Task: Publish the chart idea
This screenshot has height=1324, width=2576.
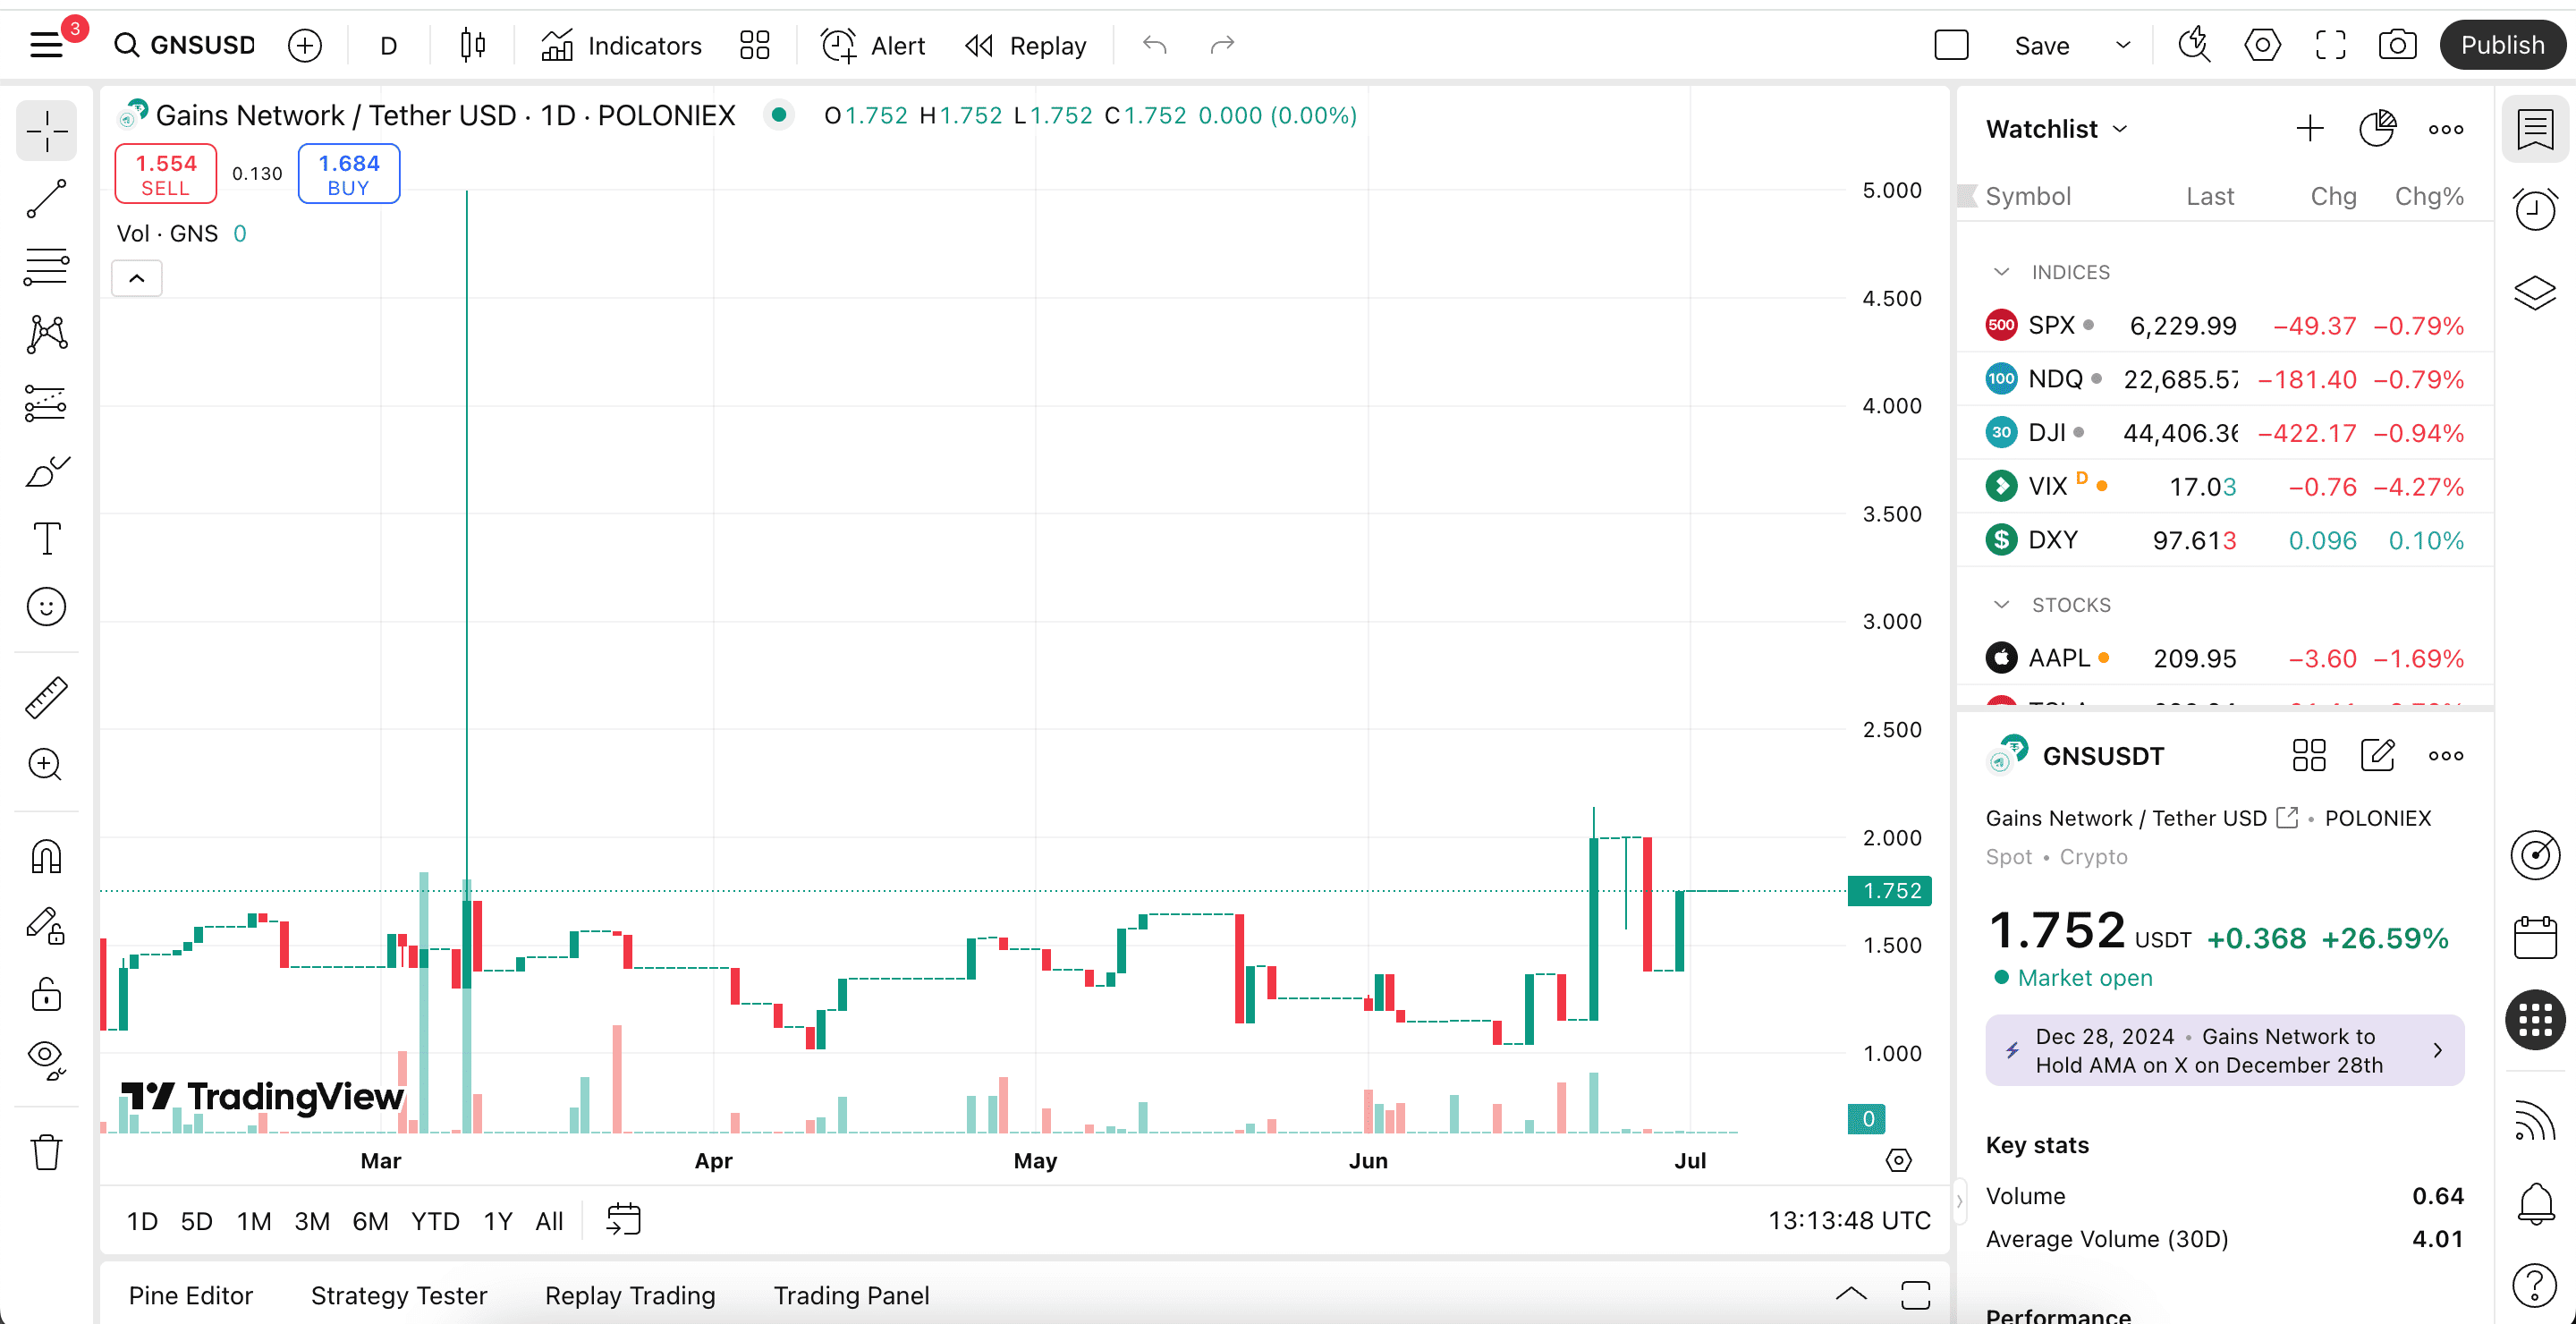Action: pyautogui.click(x=2502, y=45)
